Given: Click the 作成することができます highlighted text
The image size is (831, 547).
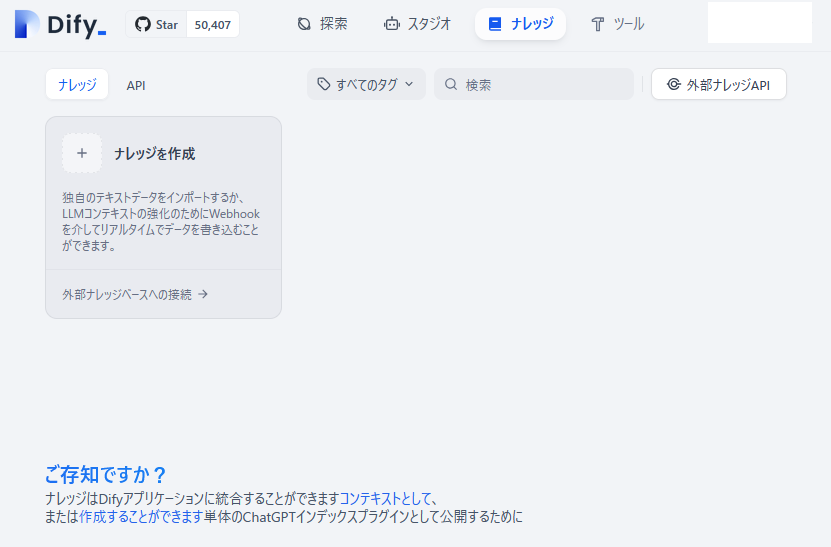Looking at the screenshot, I should tap(141, 517).
